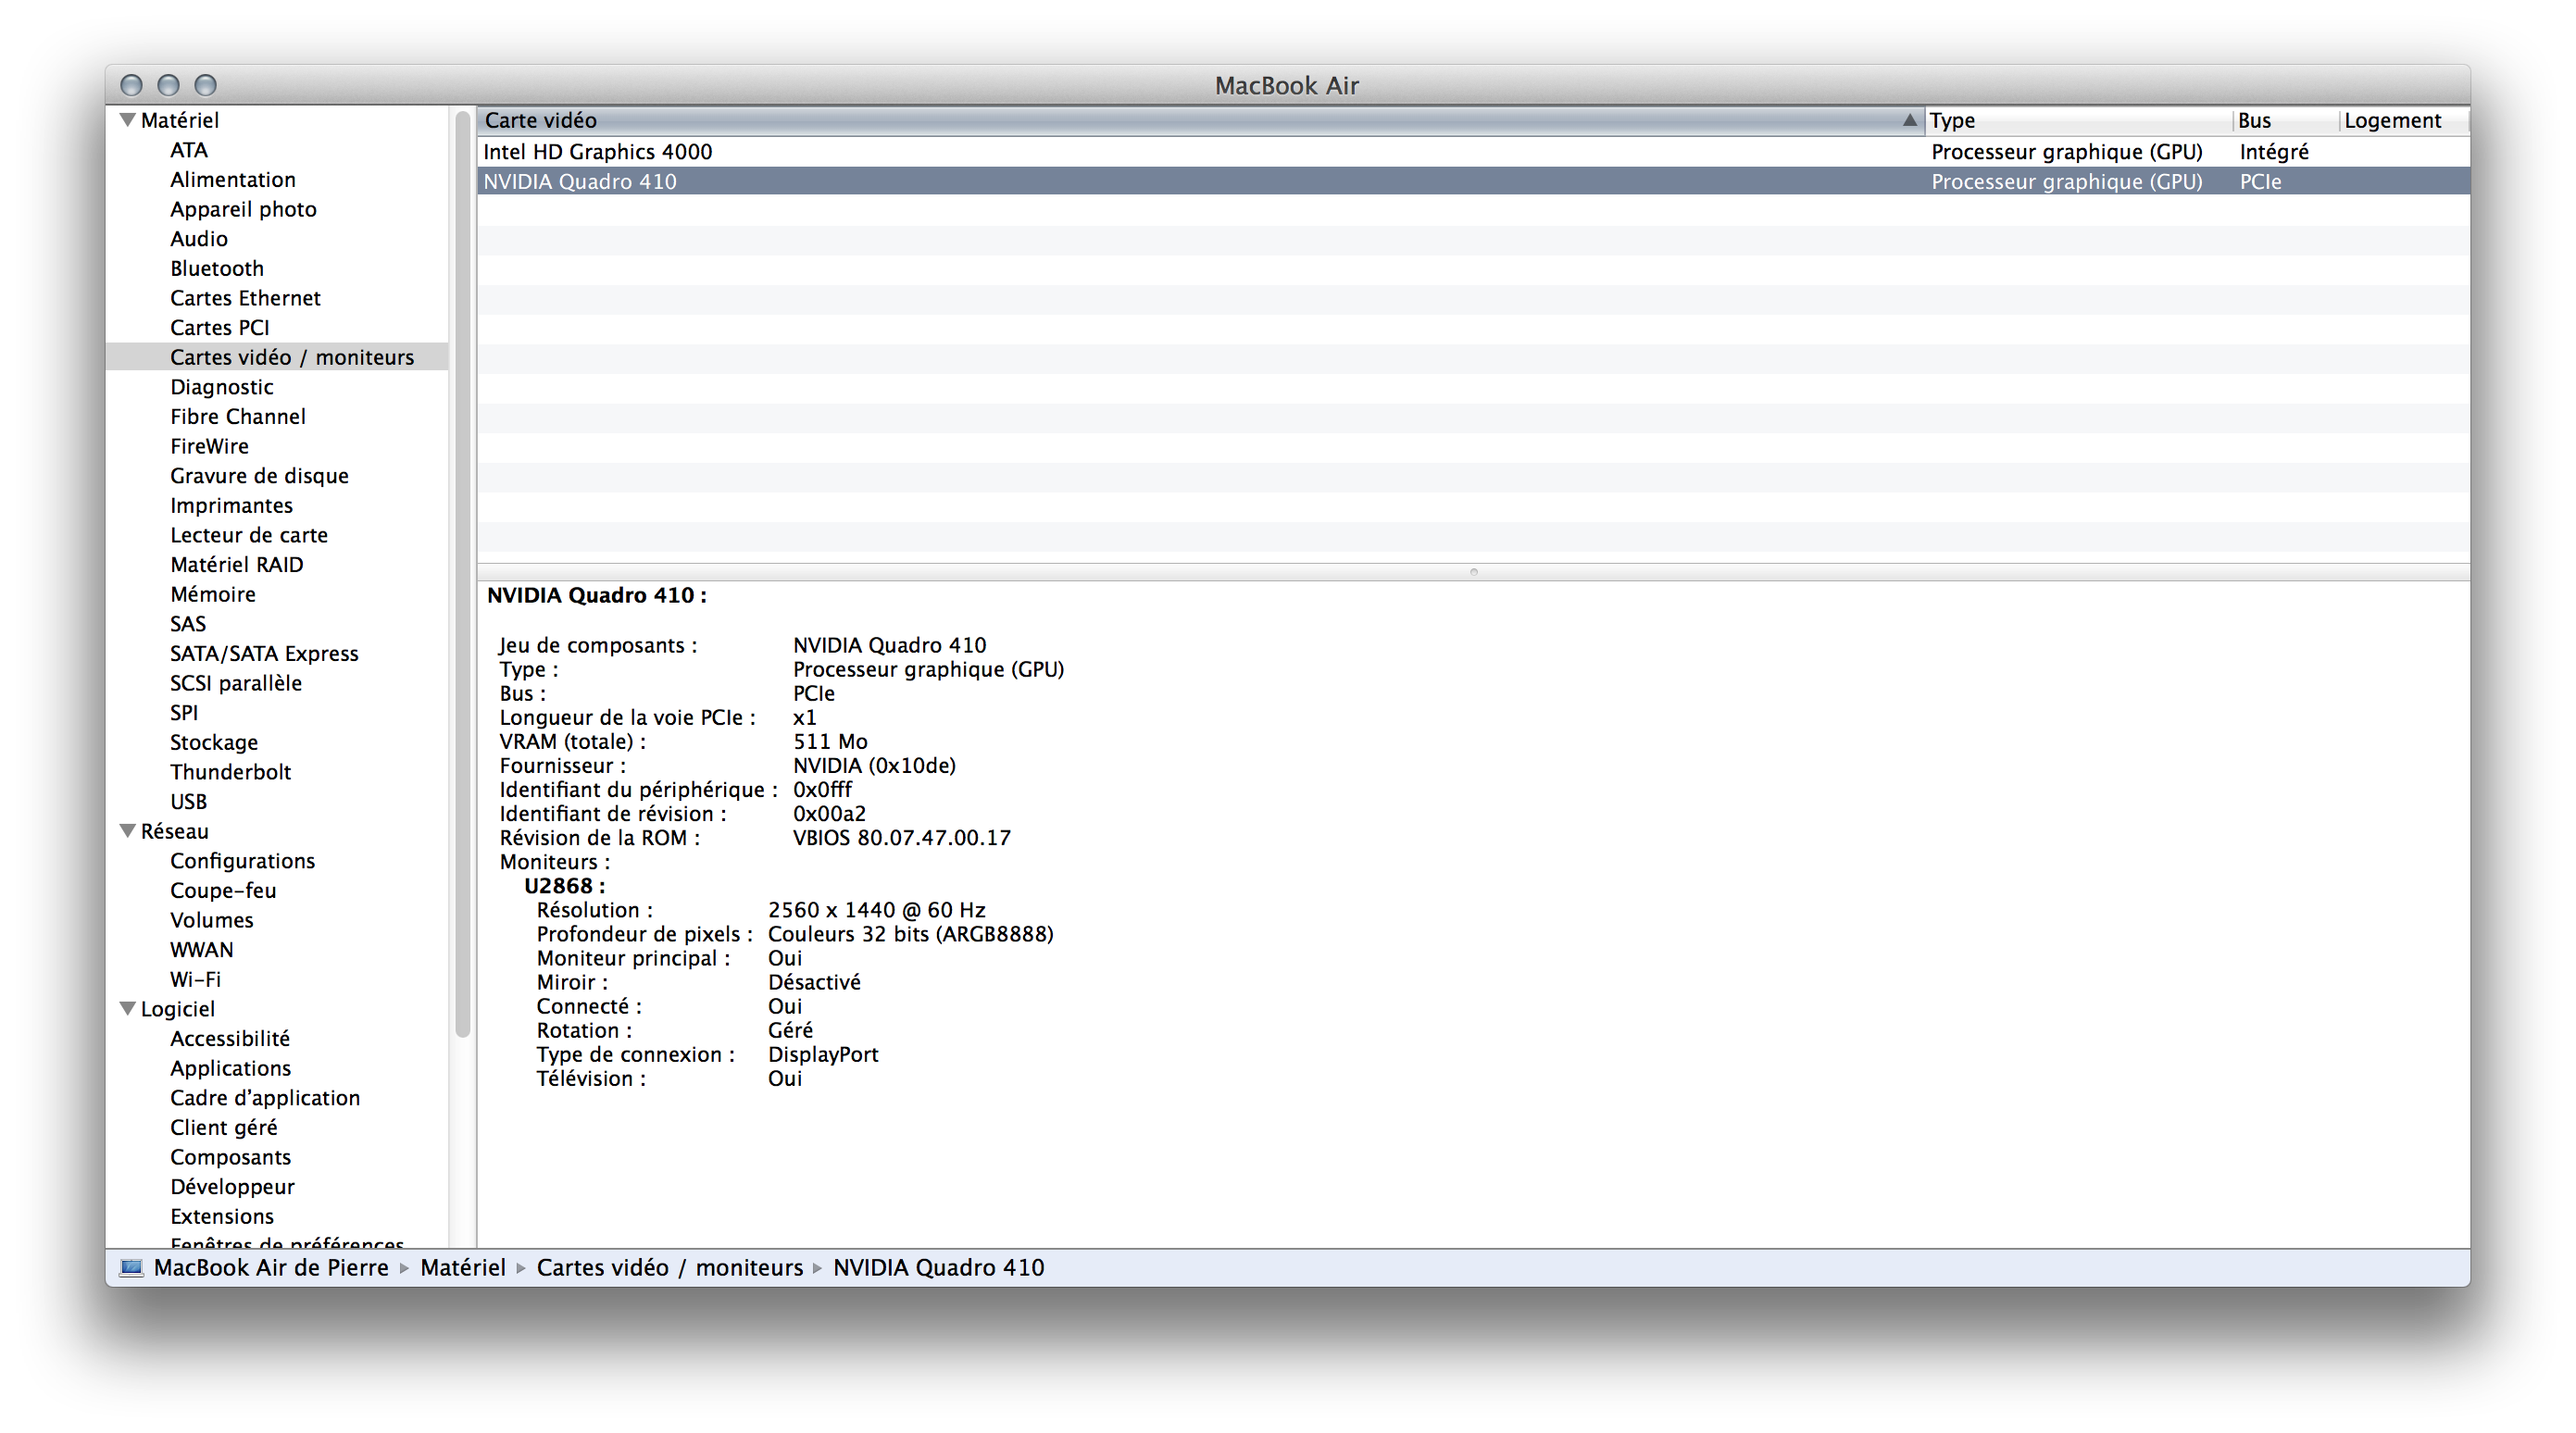
Task: Click resolution 2560 x 1440 @ 60 Hz
Action: pos(876,910)
